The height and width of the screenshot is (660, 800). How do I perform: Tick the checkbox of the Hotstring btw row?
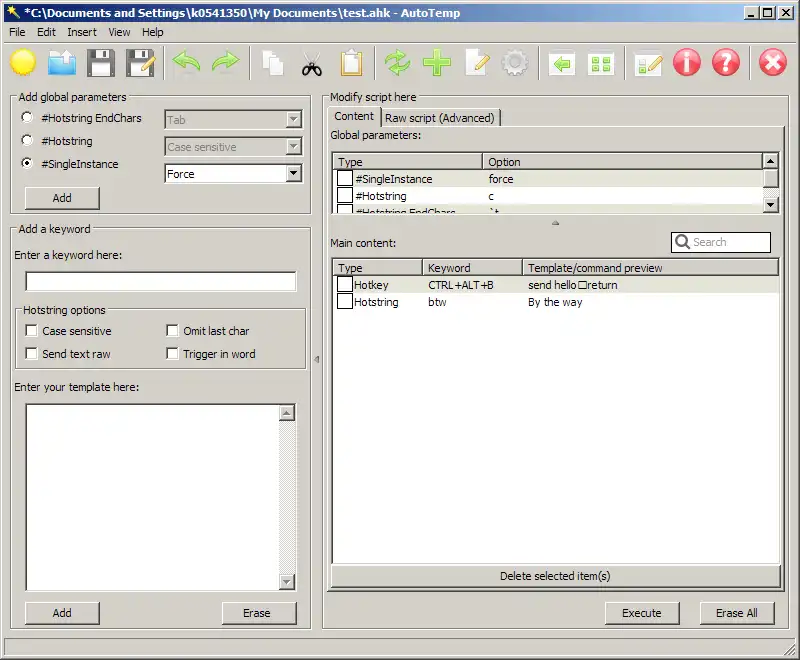coord(345,301)
